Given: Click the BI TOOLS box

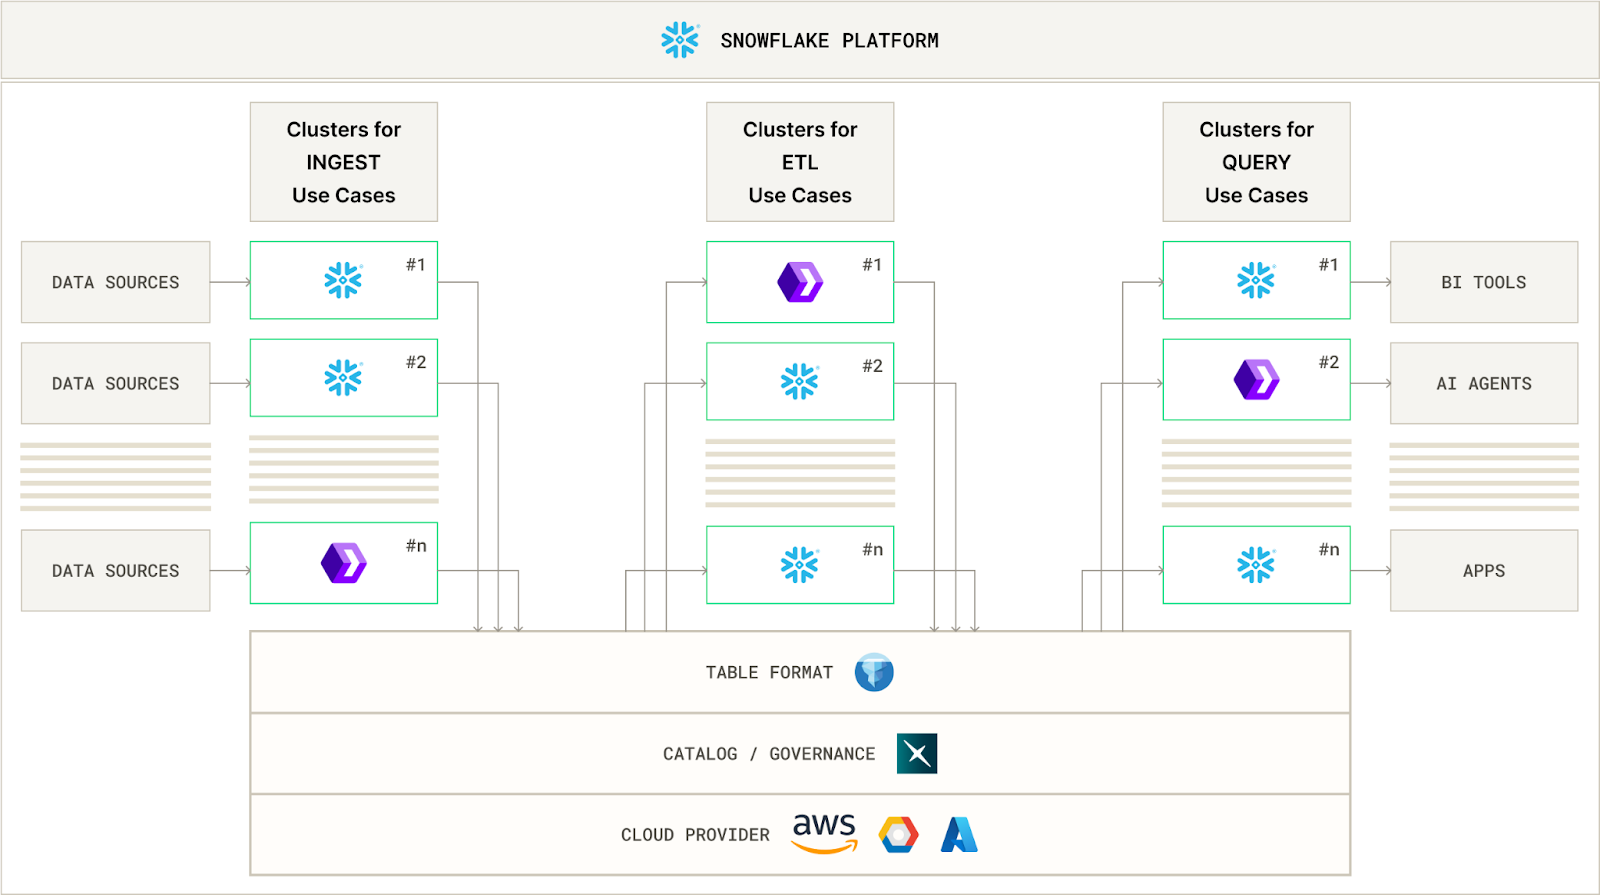Looking at the screenshot, I should [1484, 282].
